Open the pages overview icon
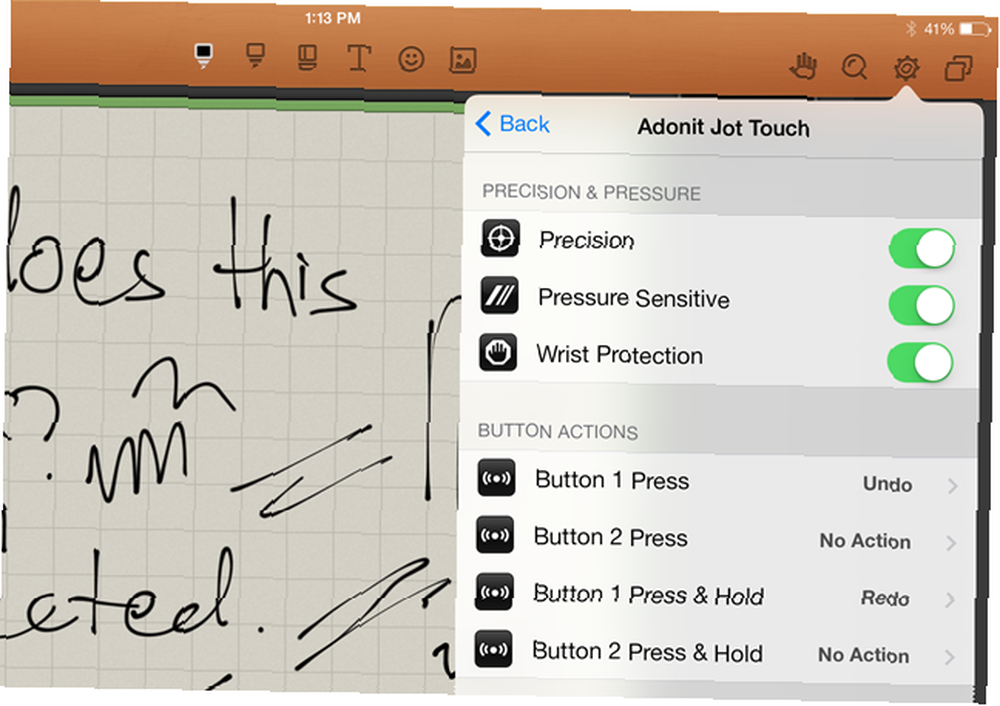1000x706 pixels. 958,68
